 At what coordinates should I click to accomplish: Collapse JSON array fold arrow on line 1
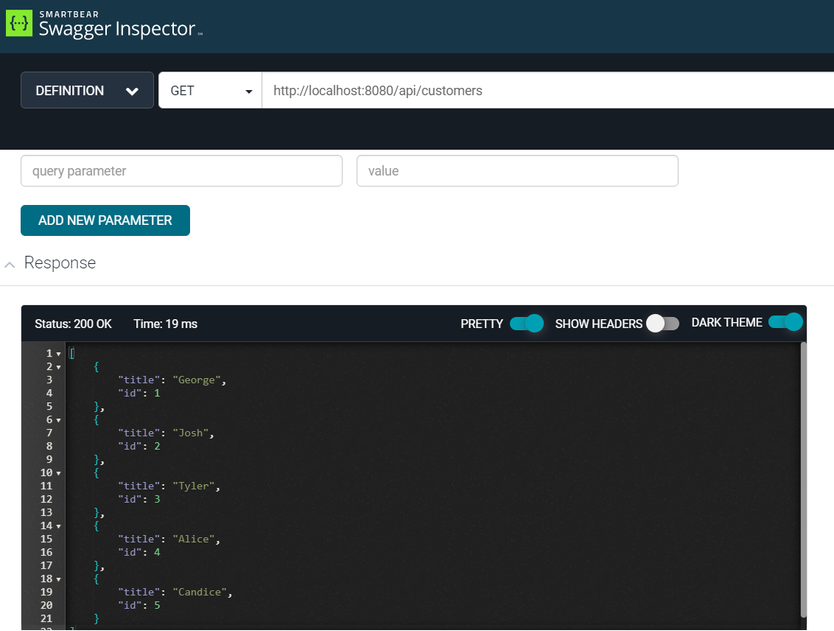58,354
